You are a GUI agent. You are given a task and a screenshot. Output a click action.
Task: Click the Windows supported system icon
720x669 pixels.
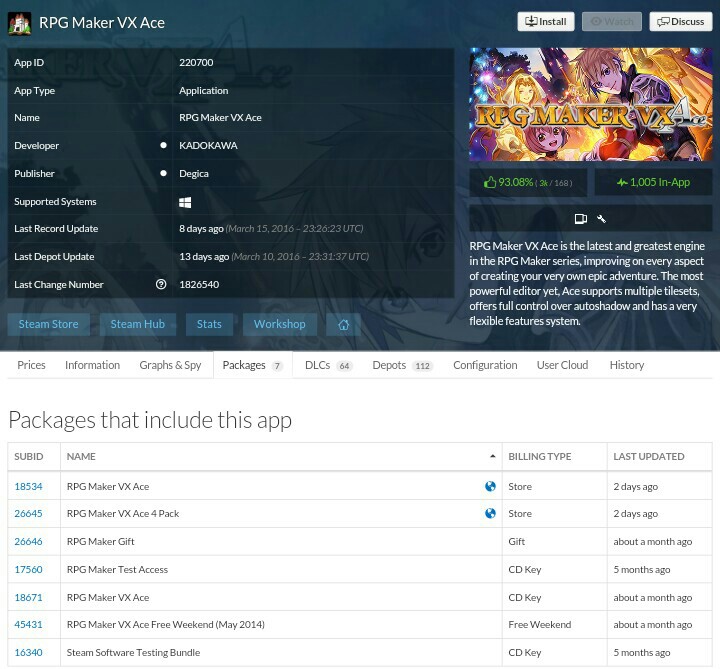[185, 202]
